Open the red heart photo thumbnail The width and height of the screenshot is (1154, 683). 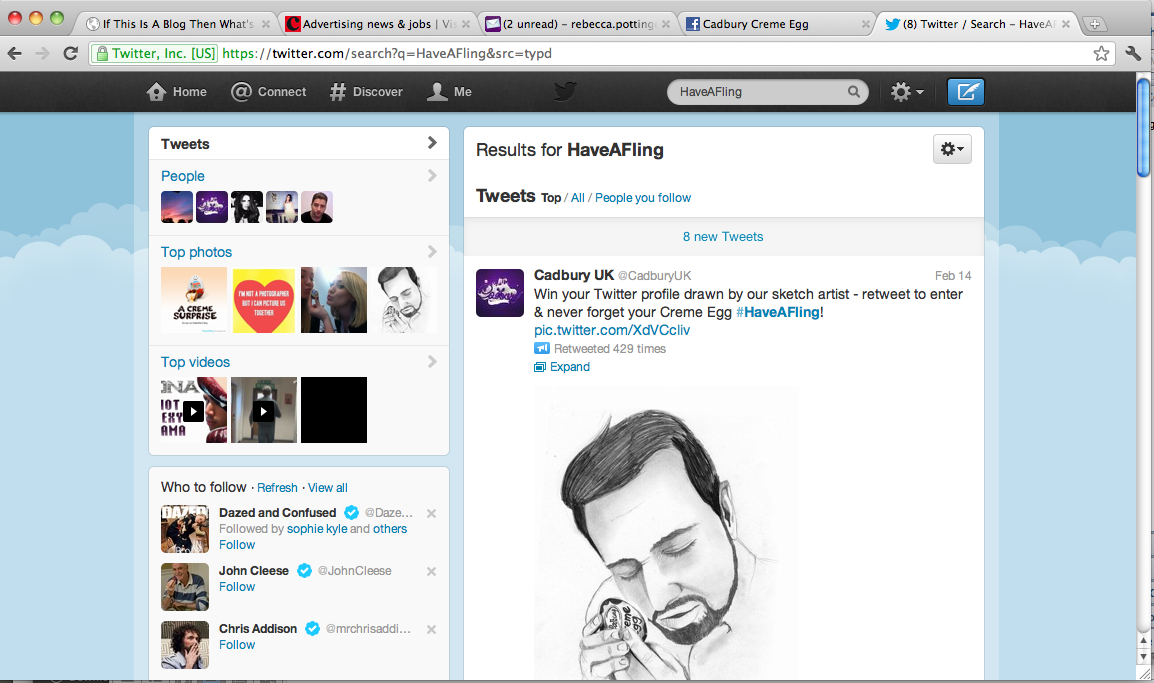tap(263, 300)
